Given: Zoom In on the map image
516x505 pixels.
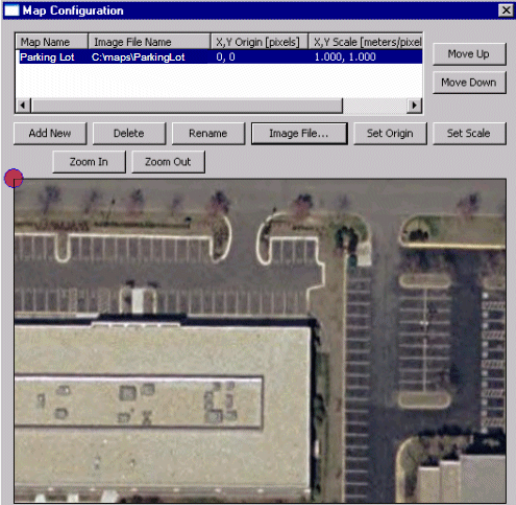Looking at the screenshot, I should click(89, 162).
